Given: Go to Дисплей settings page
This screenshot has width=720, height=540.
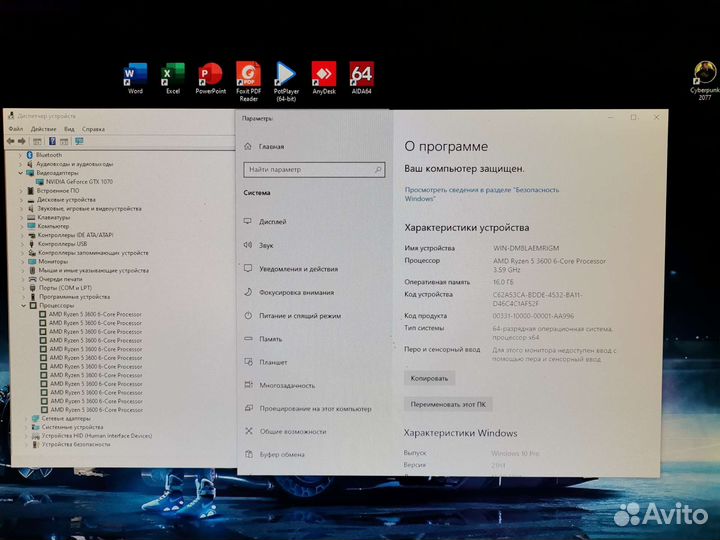Looking at the screenshot, I should click(x=272, y=222).
